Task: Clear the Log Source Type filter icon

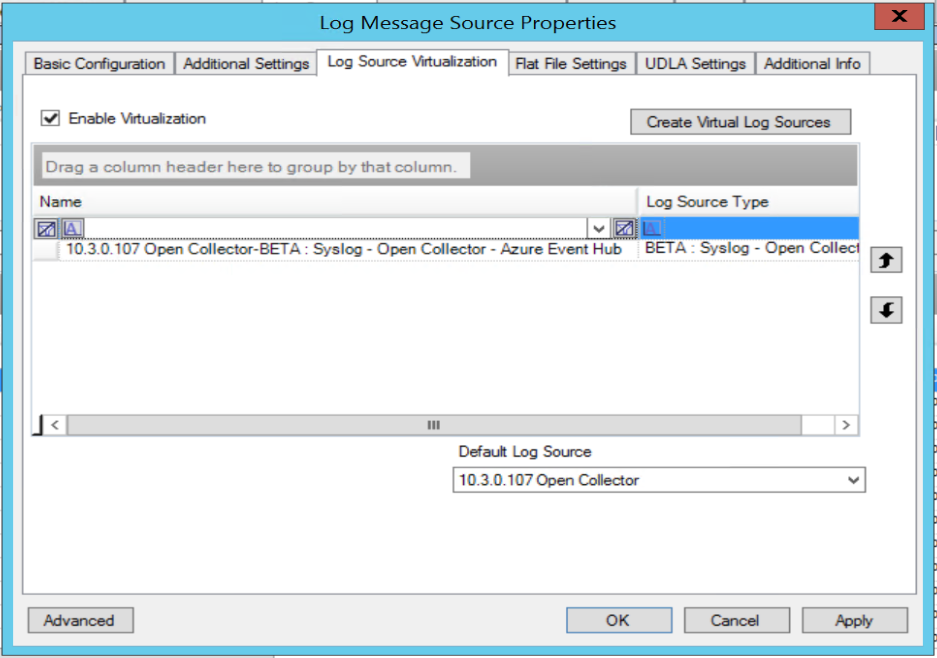Action: (625, 228)
